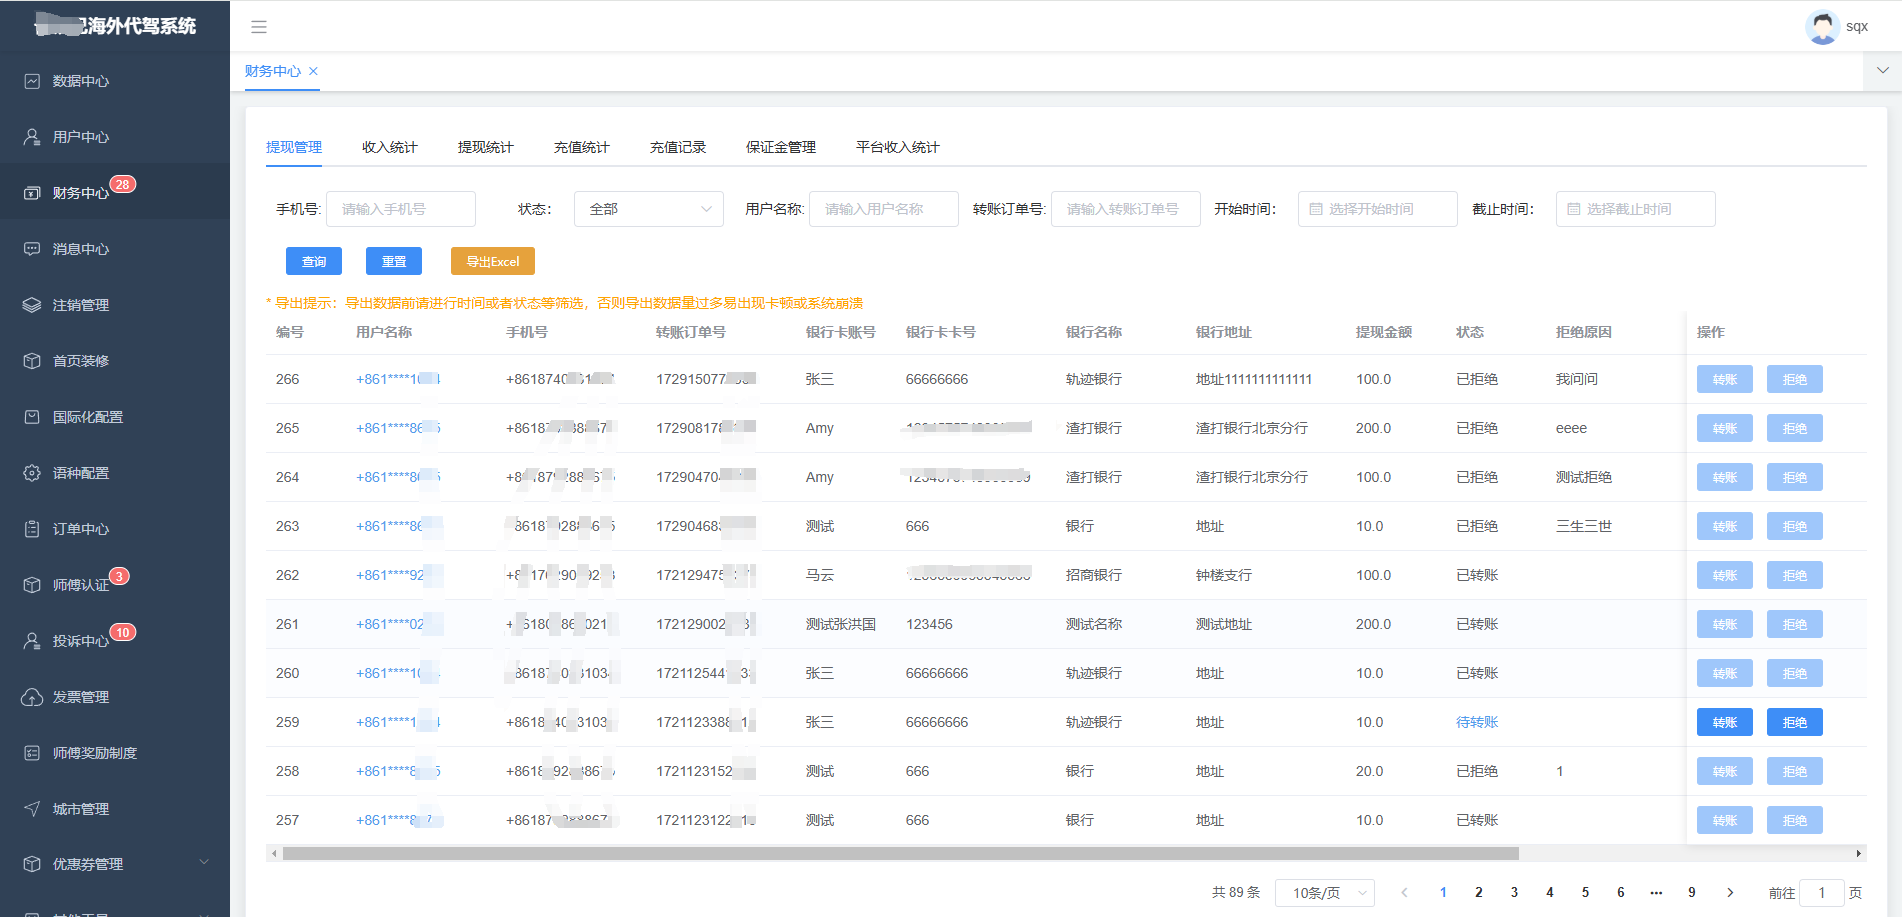Collapse the sidebar with the hamburger icon
This screenshot has width=1902, height=917.
pyautogui.click(x=259, y=26)
